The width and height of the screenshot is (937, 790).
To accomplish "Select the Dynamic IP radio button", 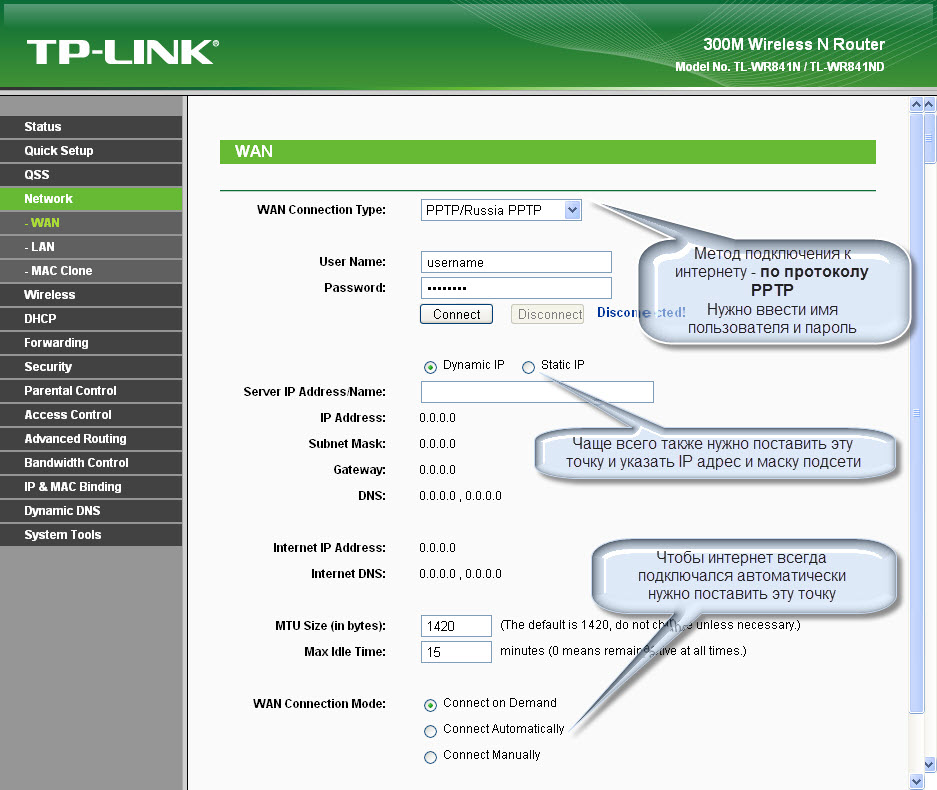I will [431, 367].
